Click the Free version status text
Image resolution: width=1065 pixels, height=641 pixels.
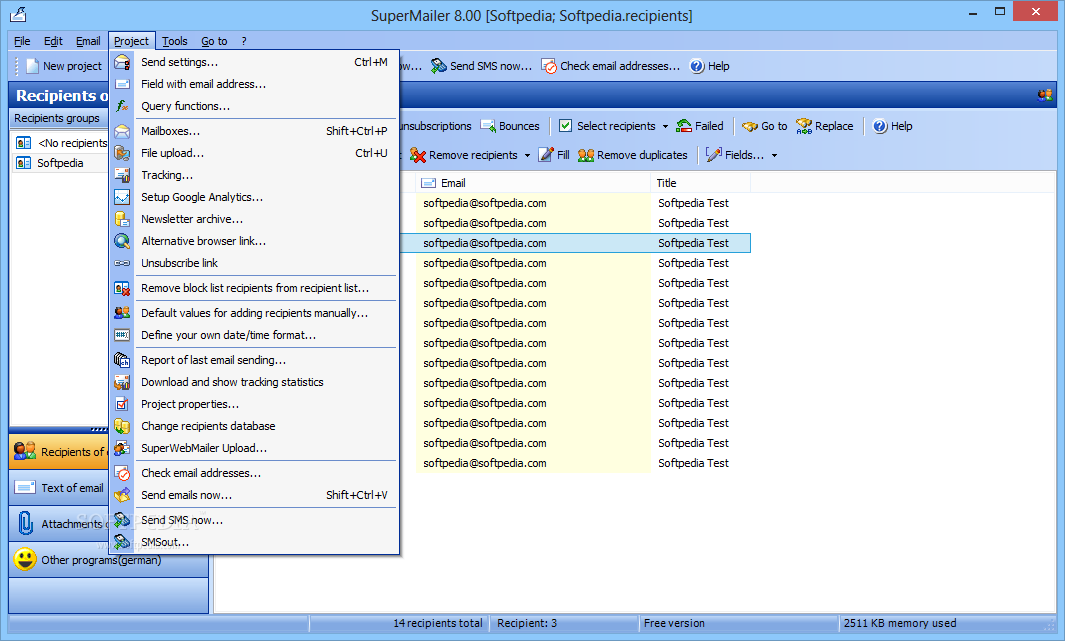click(674, 623)
